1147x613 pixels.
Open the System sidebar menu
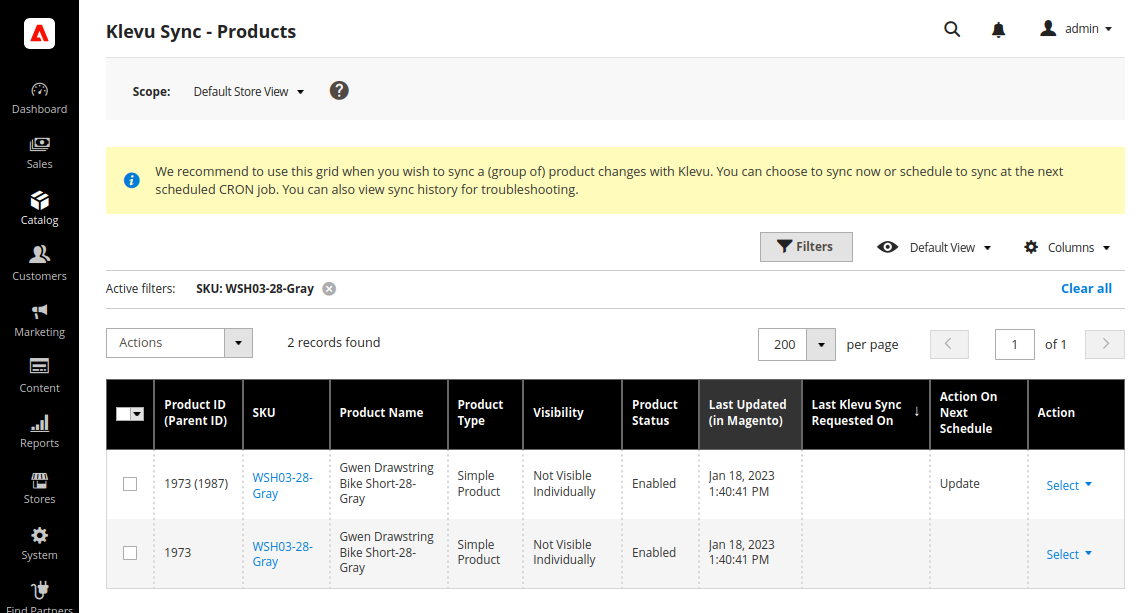coord(40,544)
